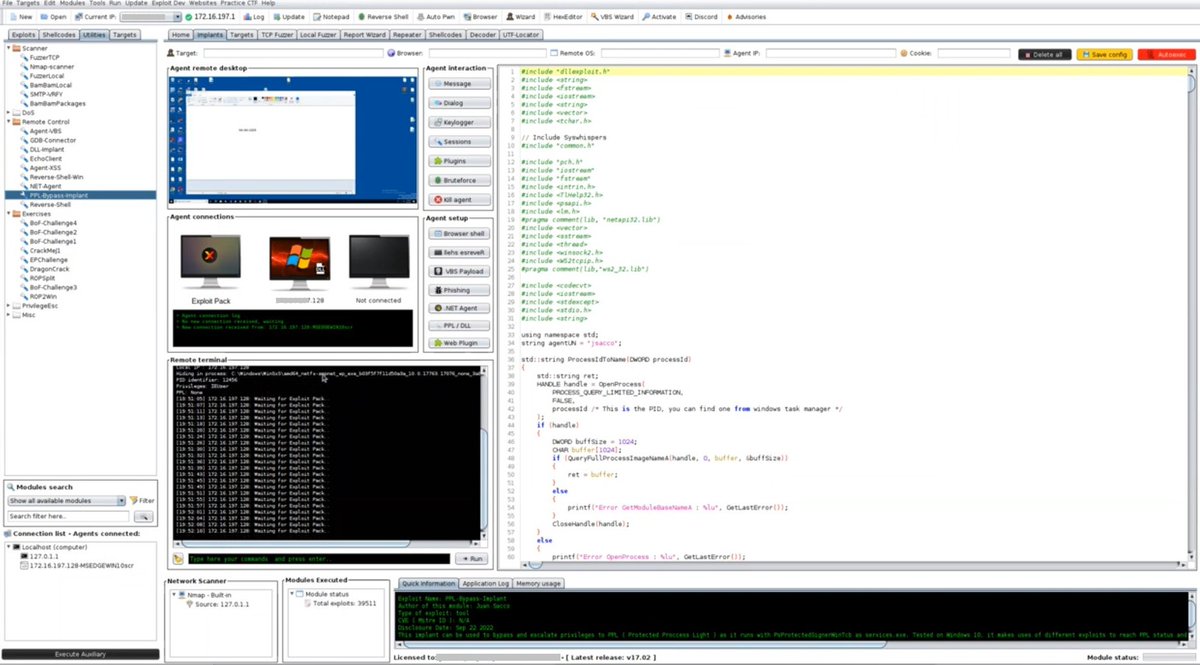Click the New toolbar button
Screen dimensions: 1200x665
pos(20,17)
